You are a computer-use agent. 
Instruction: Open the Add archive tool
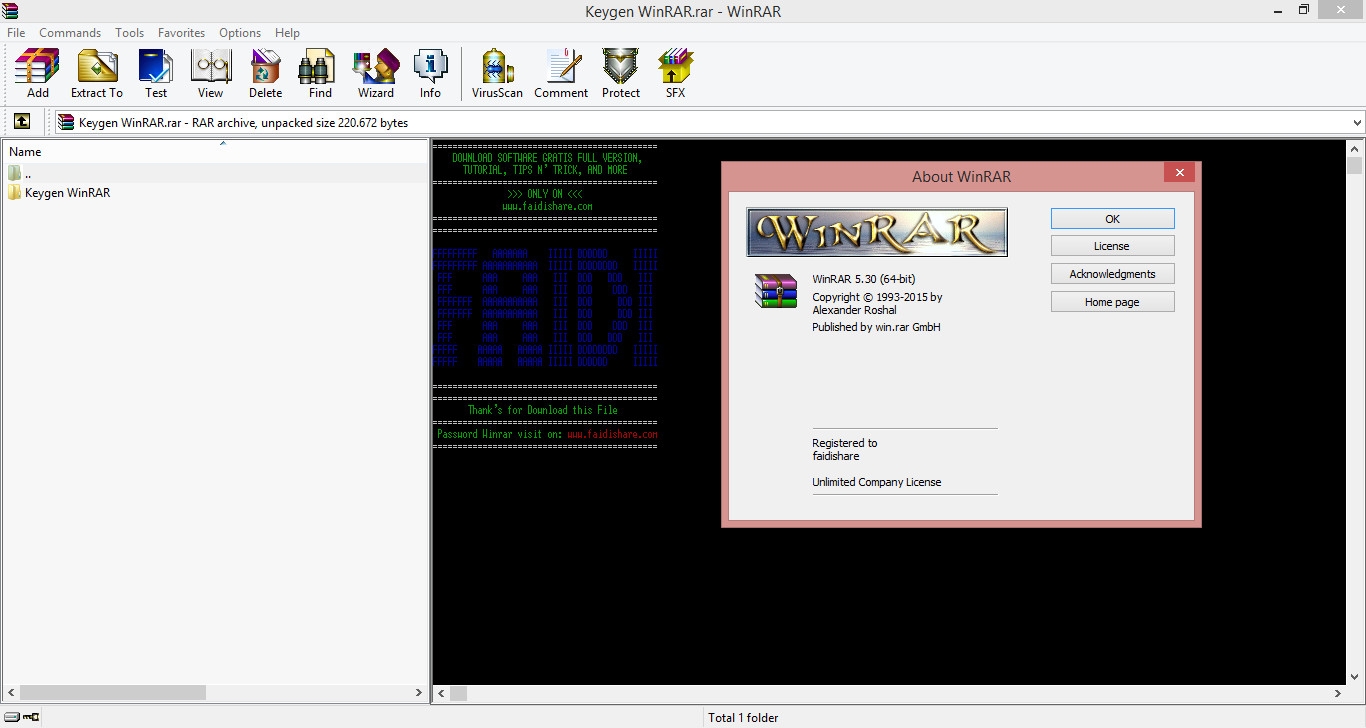click(x=36, y=70)
